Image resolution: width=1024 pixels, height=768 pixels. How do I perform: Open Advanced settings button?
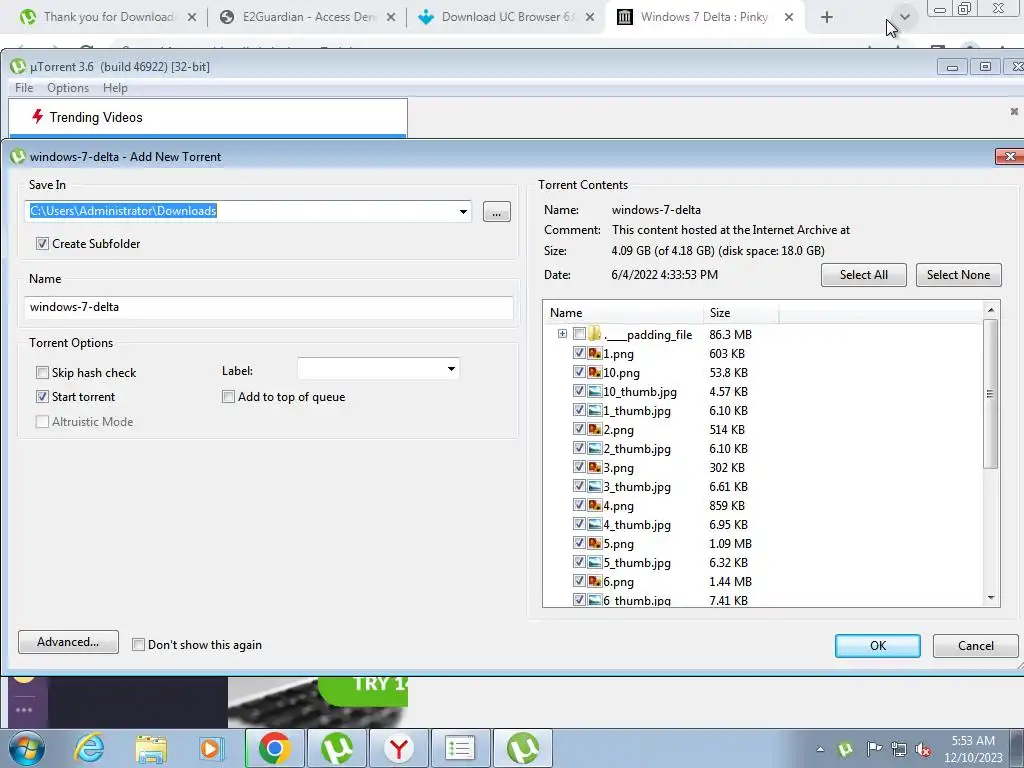coord(68,642)
